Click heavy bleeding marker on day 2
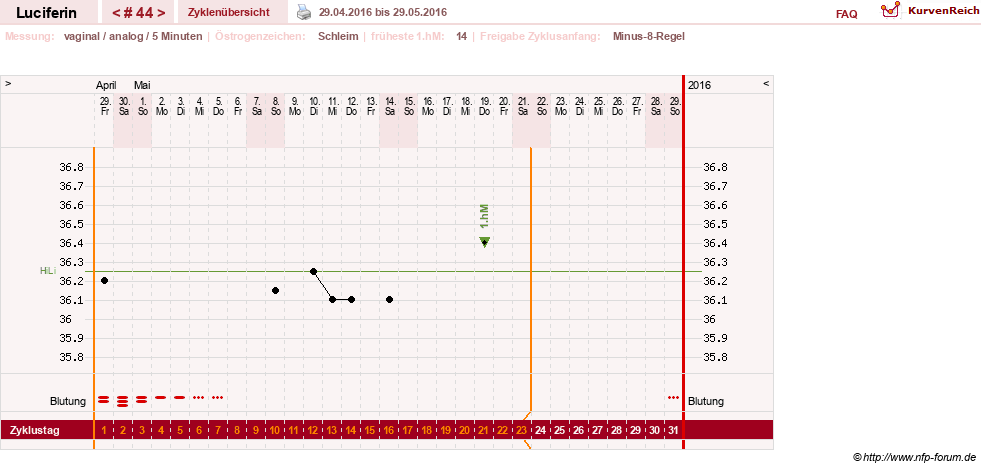This screenshot has height=469, width=981. pyautogui.click(x=123, y=401)
